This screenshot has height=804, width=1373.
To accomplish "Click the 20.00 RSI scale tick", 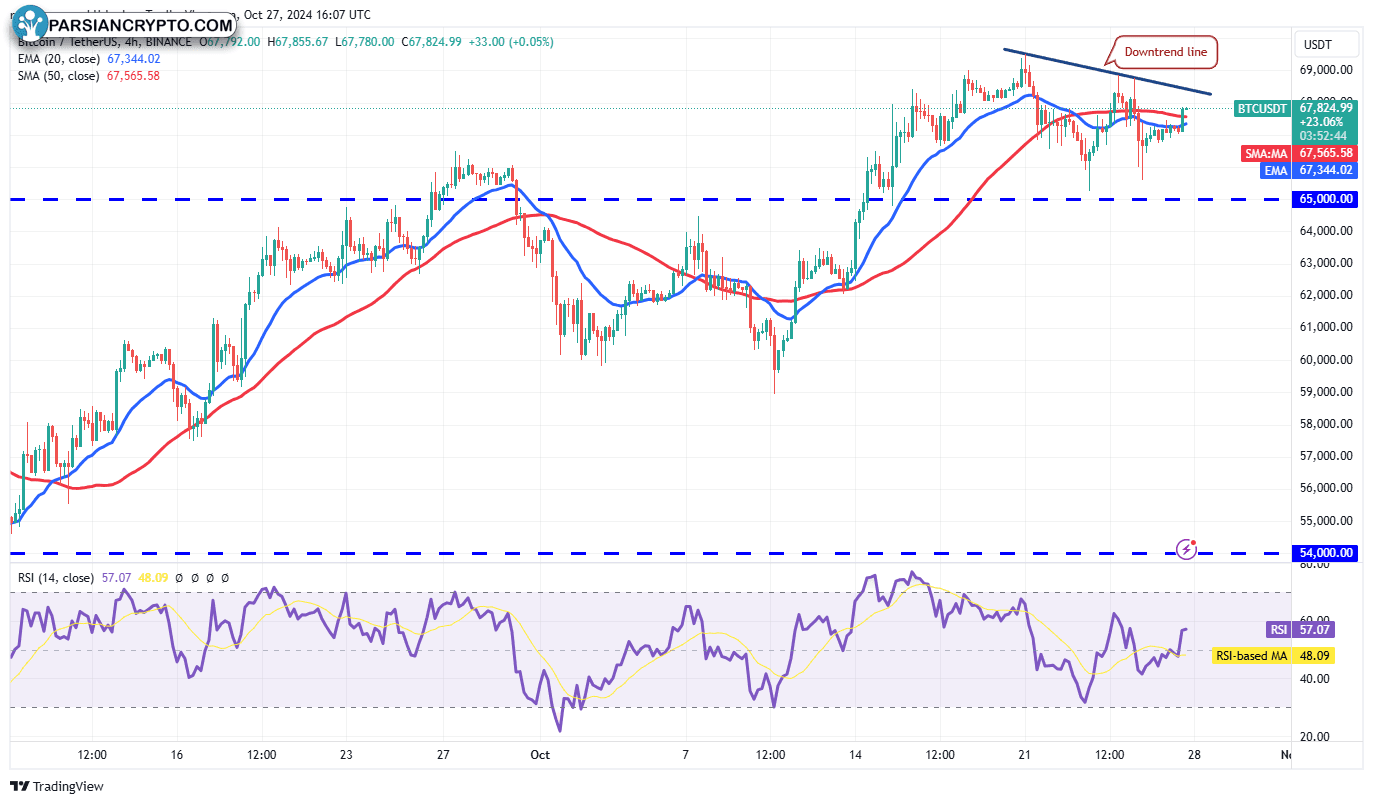I will (1313, 737).
